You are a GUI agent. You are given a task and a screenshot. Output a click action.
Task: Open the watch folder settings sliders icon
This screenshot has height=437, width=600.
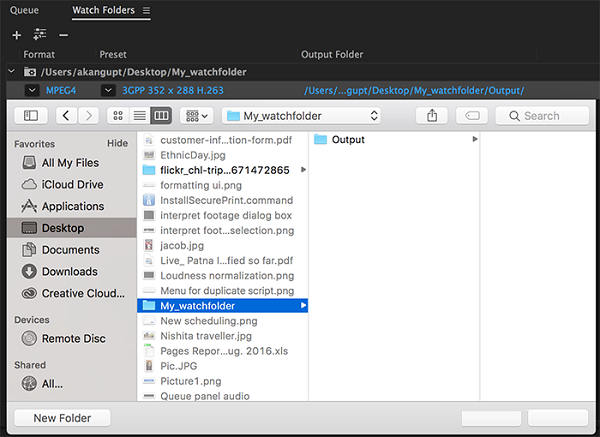[40, 34]
